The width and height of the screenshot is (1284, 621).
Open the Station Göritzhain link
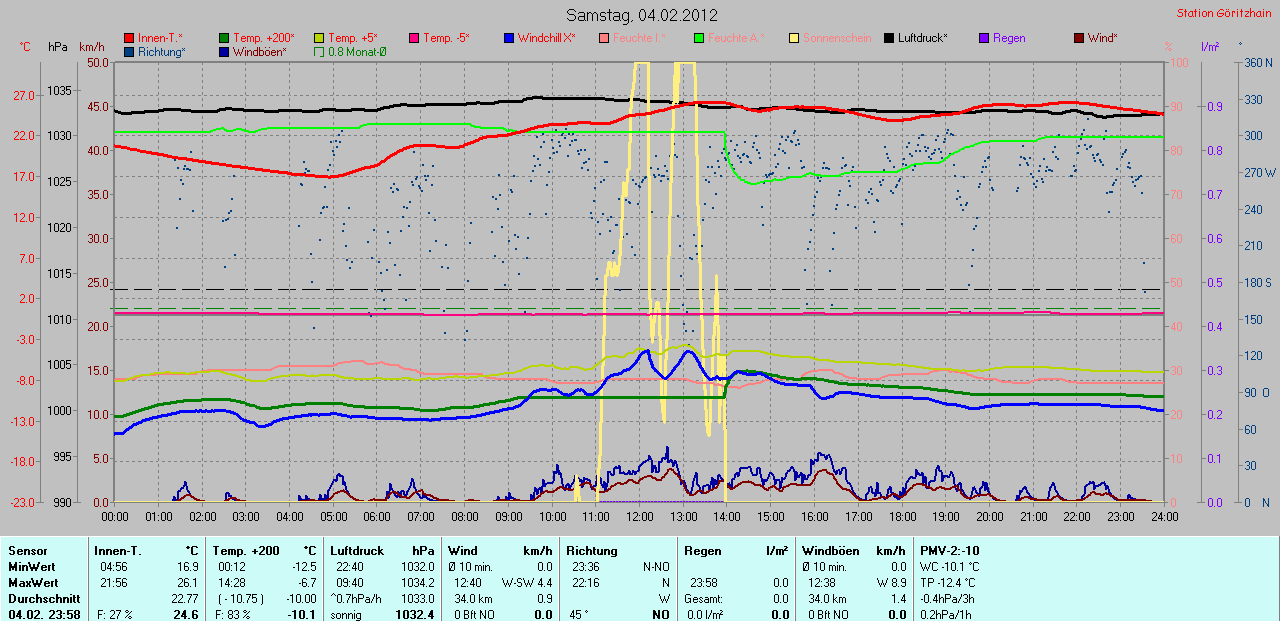pyautogui.click(x=1225, y=14)
